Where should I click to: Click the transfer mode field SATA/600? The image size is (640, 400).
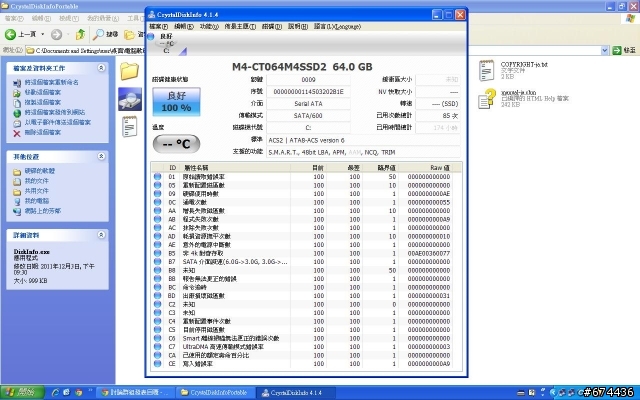pos(308,116)
